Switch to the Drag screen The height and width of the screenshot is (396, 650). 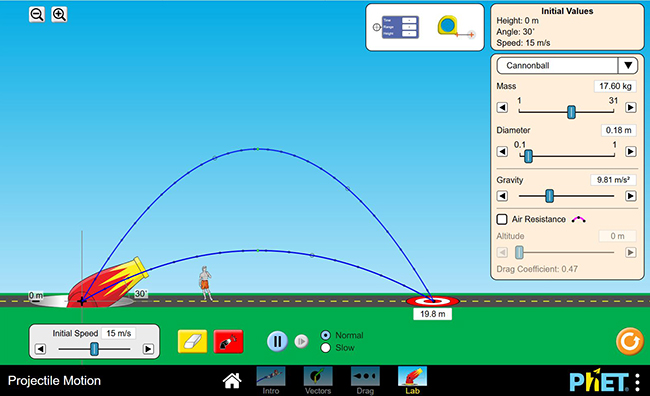pos(365,381)
